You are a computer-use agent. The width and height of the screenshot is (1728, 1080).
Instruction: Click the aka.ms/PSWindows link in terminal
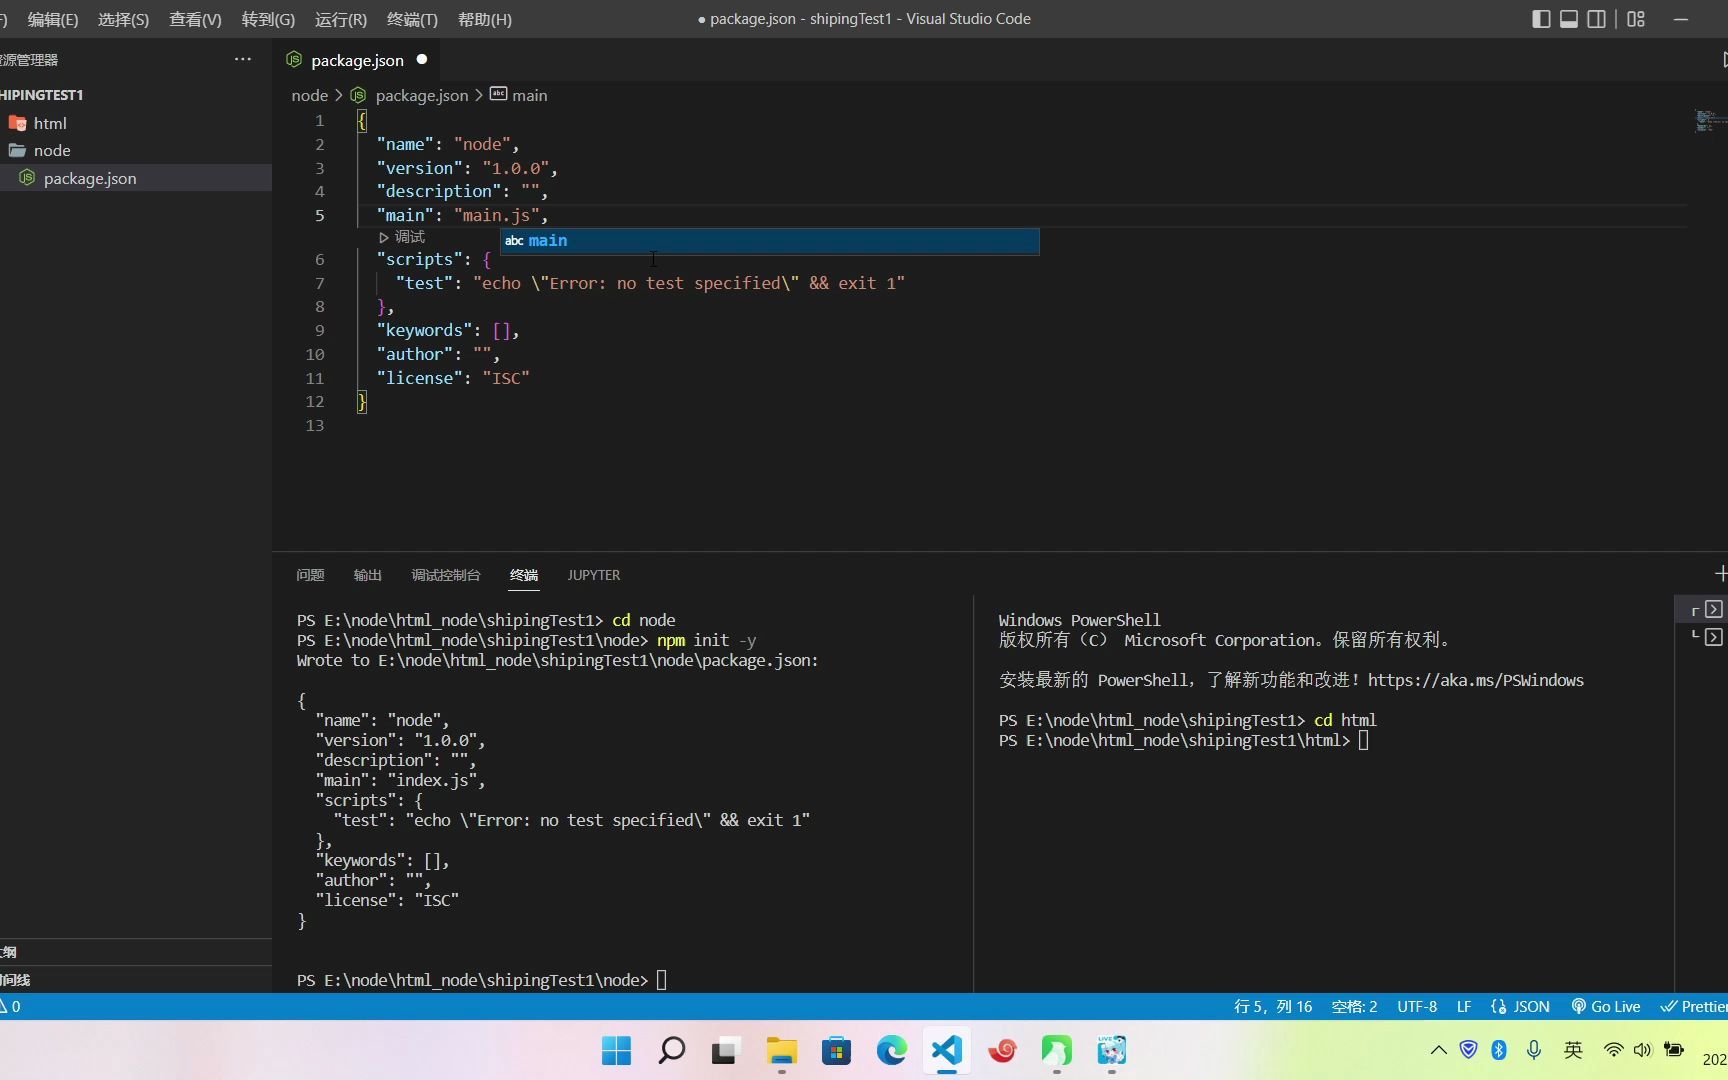tap(1475, 680)
